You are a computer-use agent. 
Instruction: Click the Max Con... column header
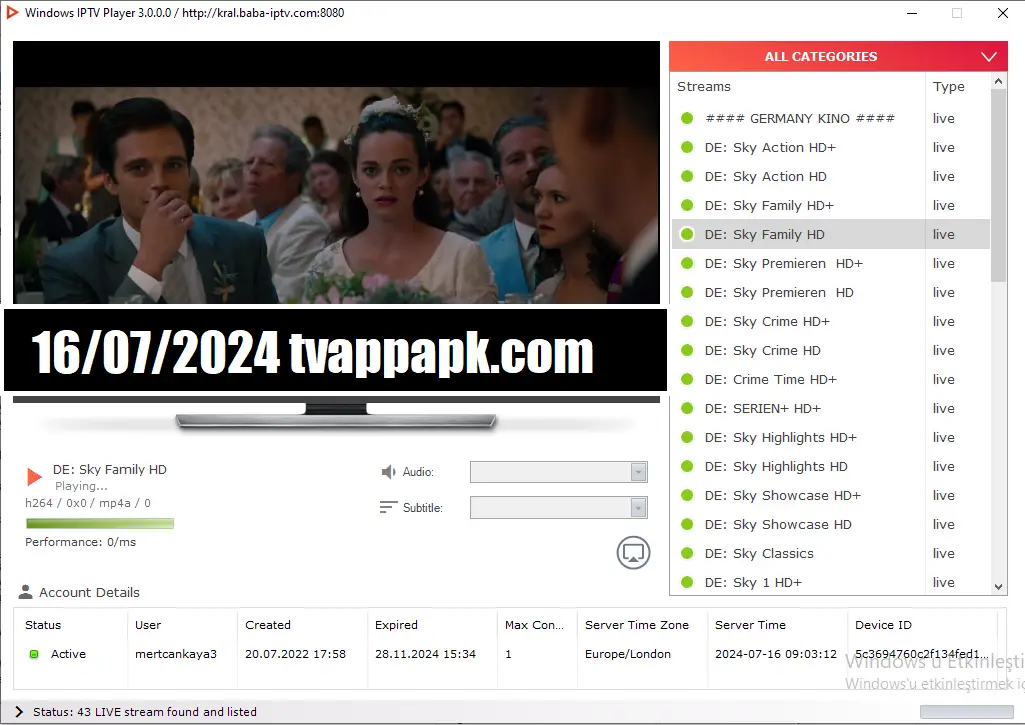534,625
